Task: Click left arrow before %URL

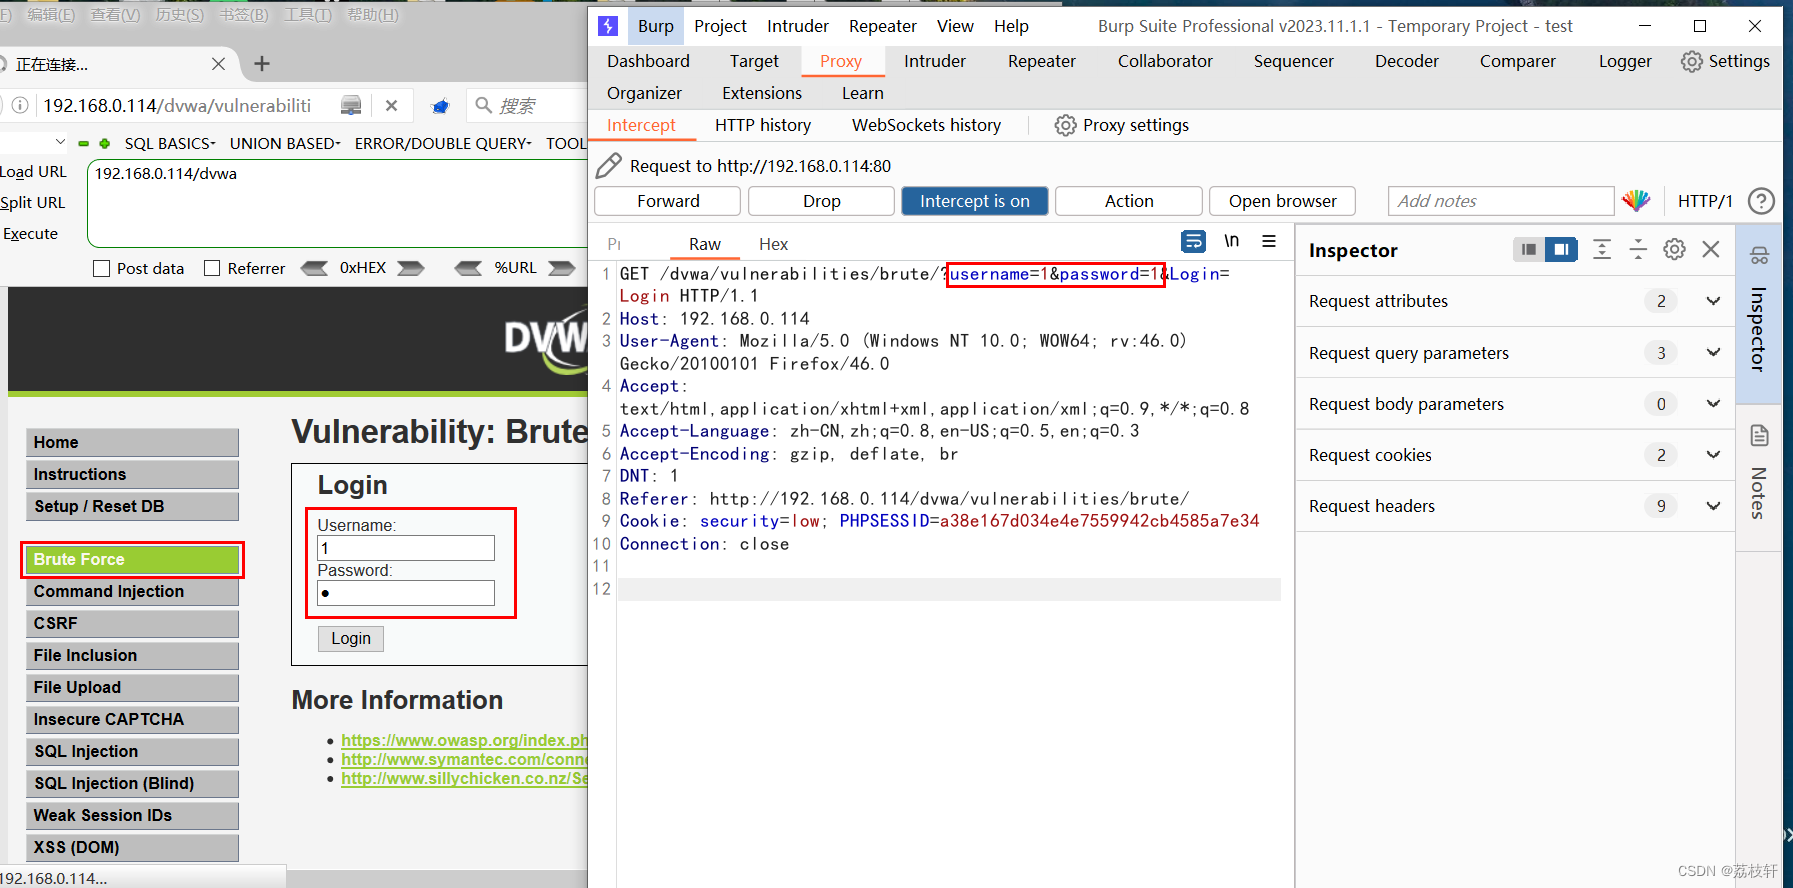Action: (468, 268)
